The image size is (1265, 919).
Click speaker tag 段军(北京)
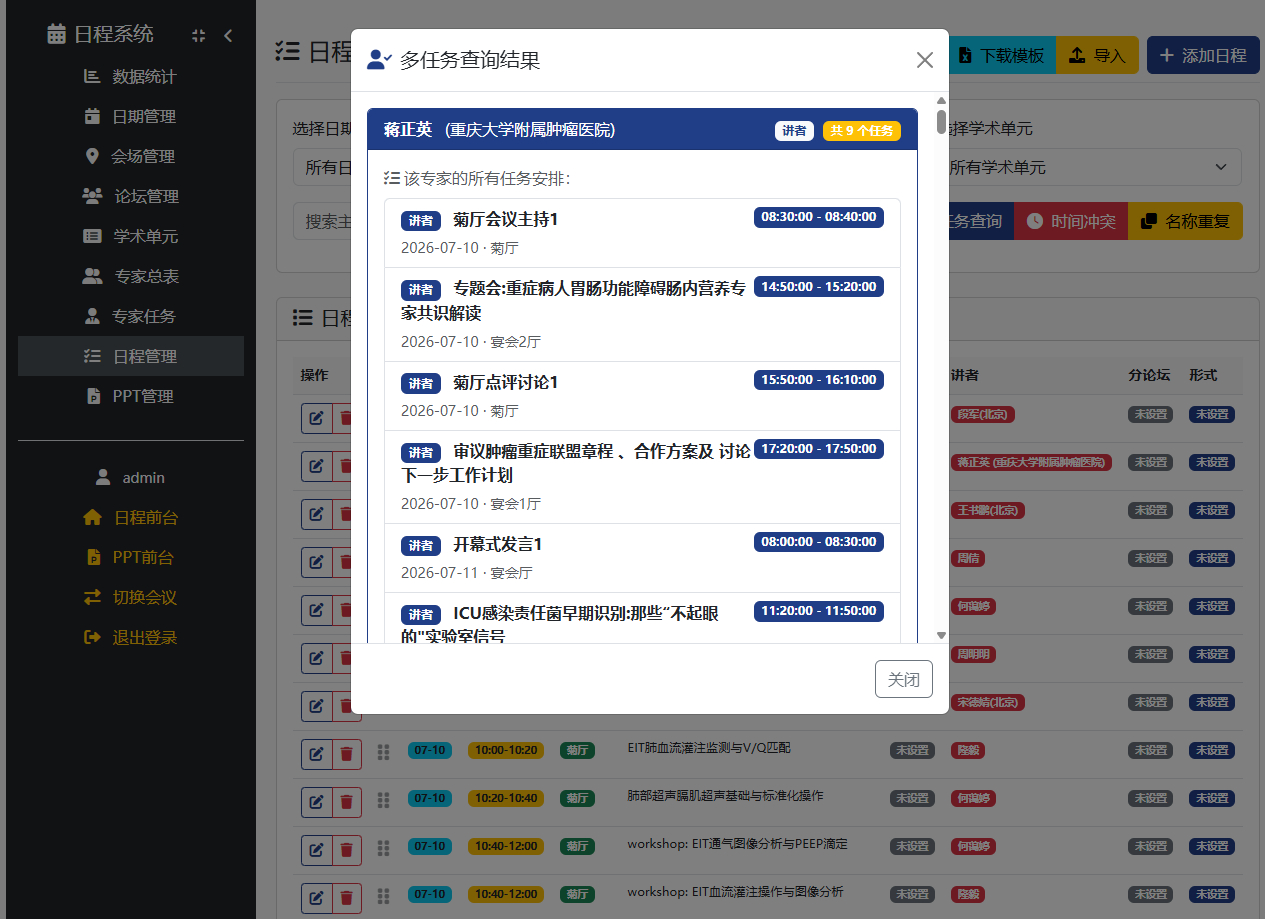983,414
